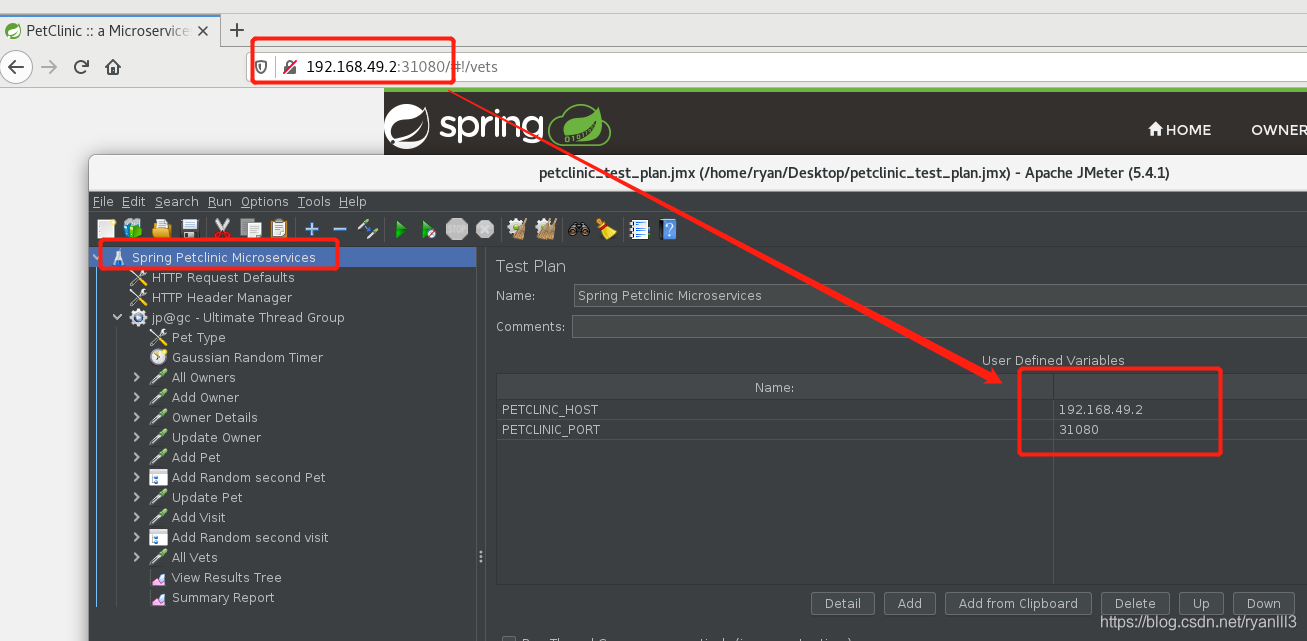
Task: Open the File menu
Action: 103,201
